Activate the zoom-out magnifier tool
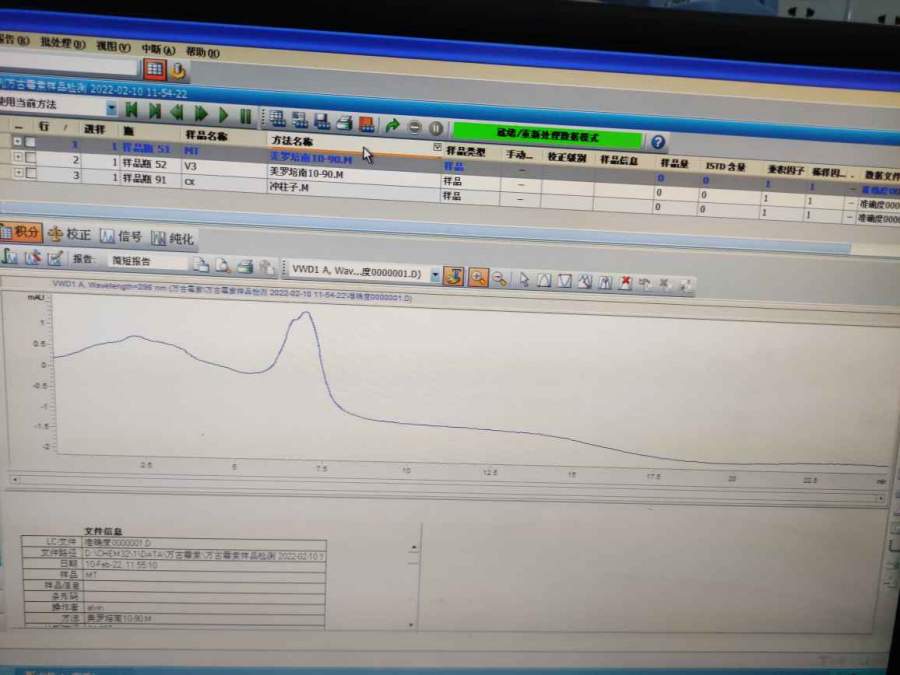This screenshot has width=900, height=675. (x=500, y=280)
